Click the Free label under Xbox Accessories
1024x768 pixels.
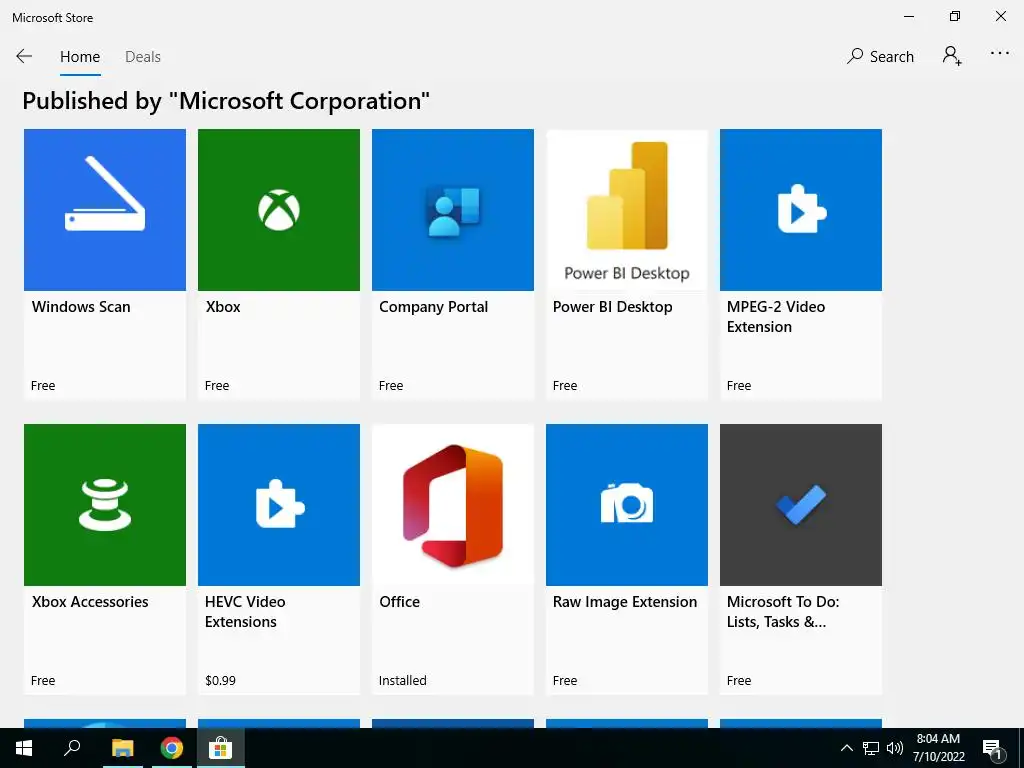(43, 680)
